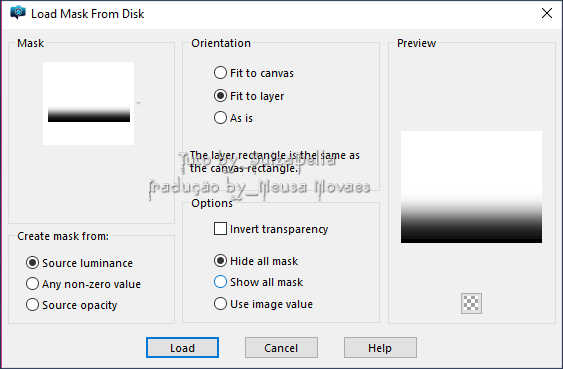Select Use image value option
563x369 pixels.
[263, 304]
